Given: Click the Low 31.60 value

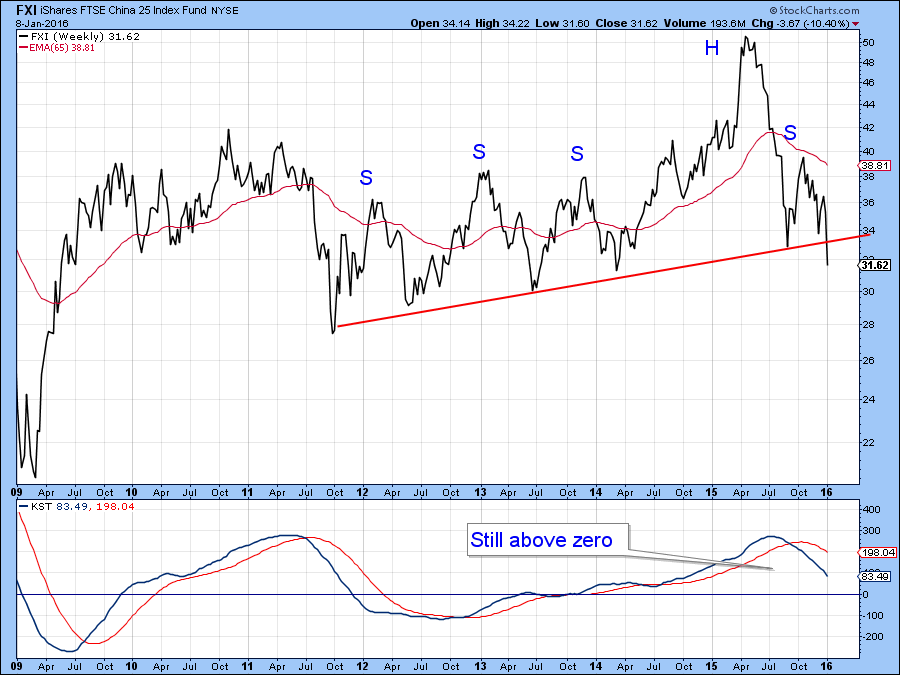Looking at the screenshot, I should (x=562, y=24).
